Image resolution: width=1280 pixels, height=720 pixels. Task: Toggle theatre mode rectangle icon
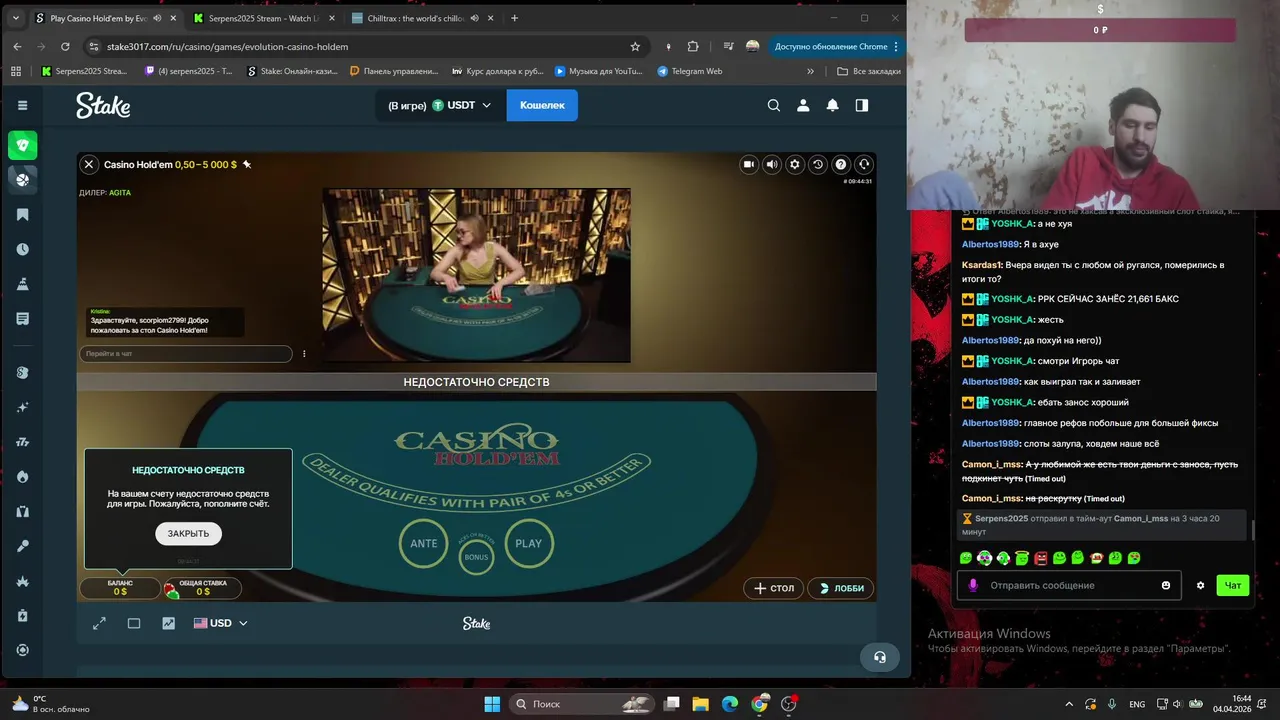[134, 623]
